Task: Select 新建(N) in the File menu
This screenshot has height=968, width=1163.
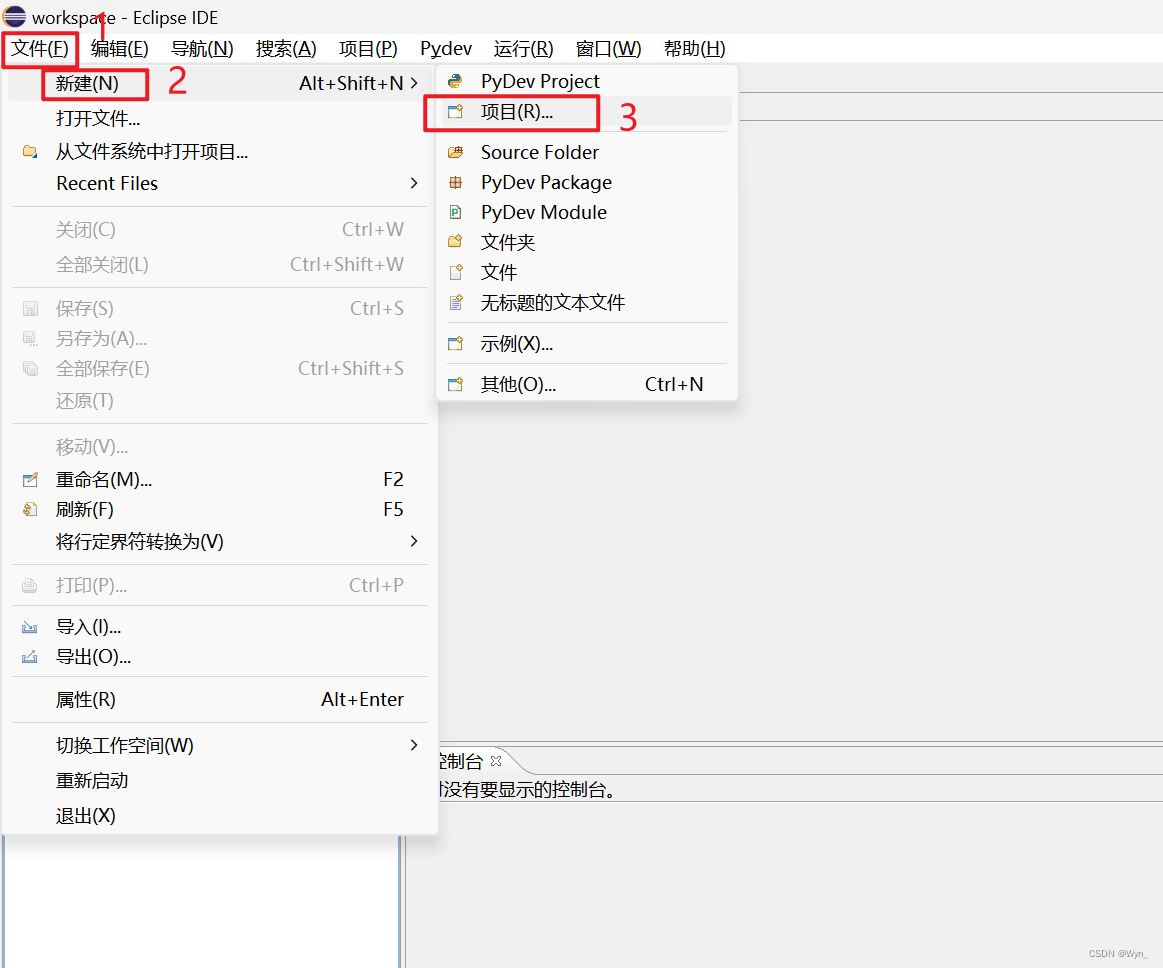Action: click(218, 83)
